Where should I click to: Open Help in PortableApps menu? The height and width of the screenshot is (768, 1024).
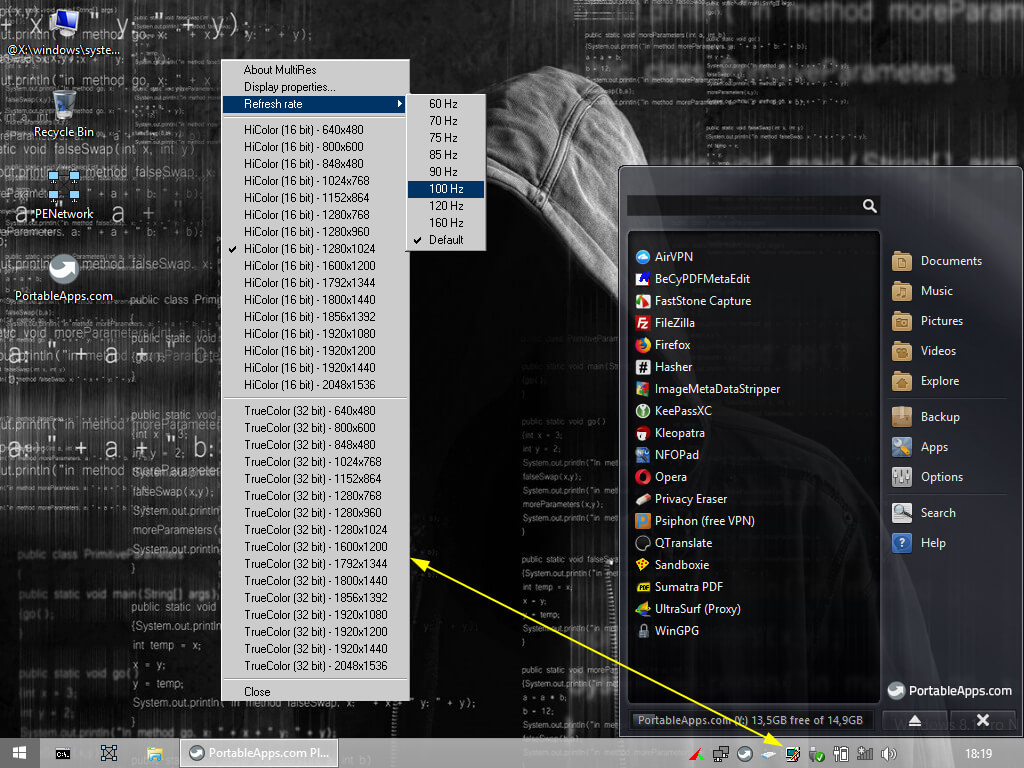click(919, 543)
